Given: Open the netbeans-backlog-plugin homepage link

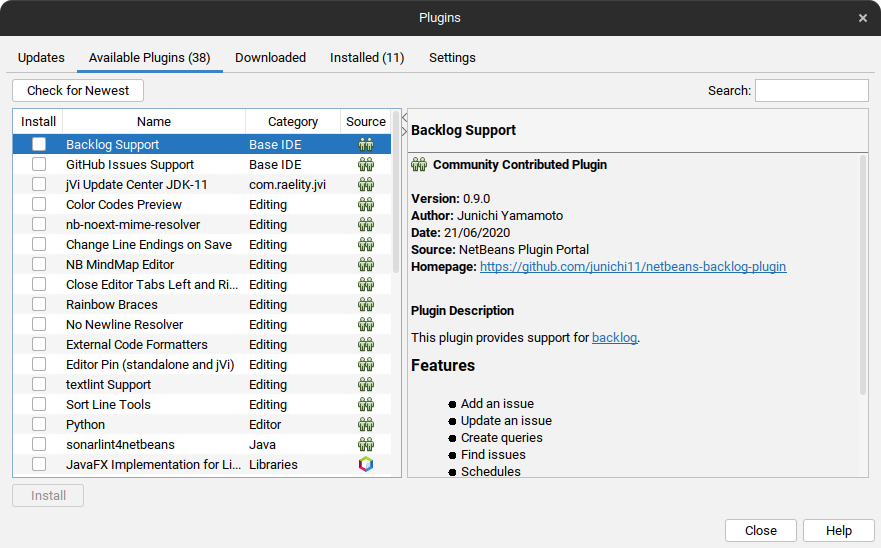Looking at the screenshot, I should pyautogui.click(x=633, y=267).
